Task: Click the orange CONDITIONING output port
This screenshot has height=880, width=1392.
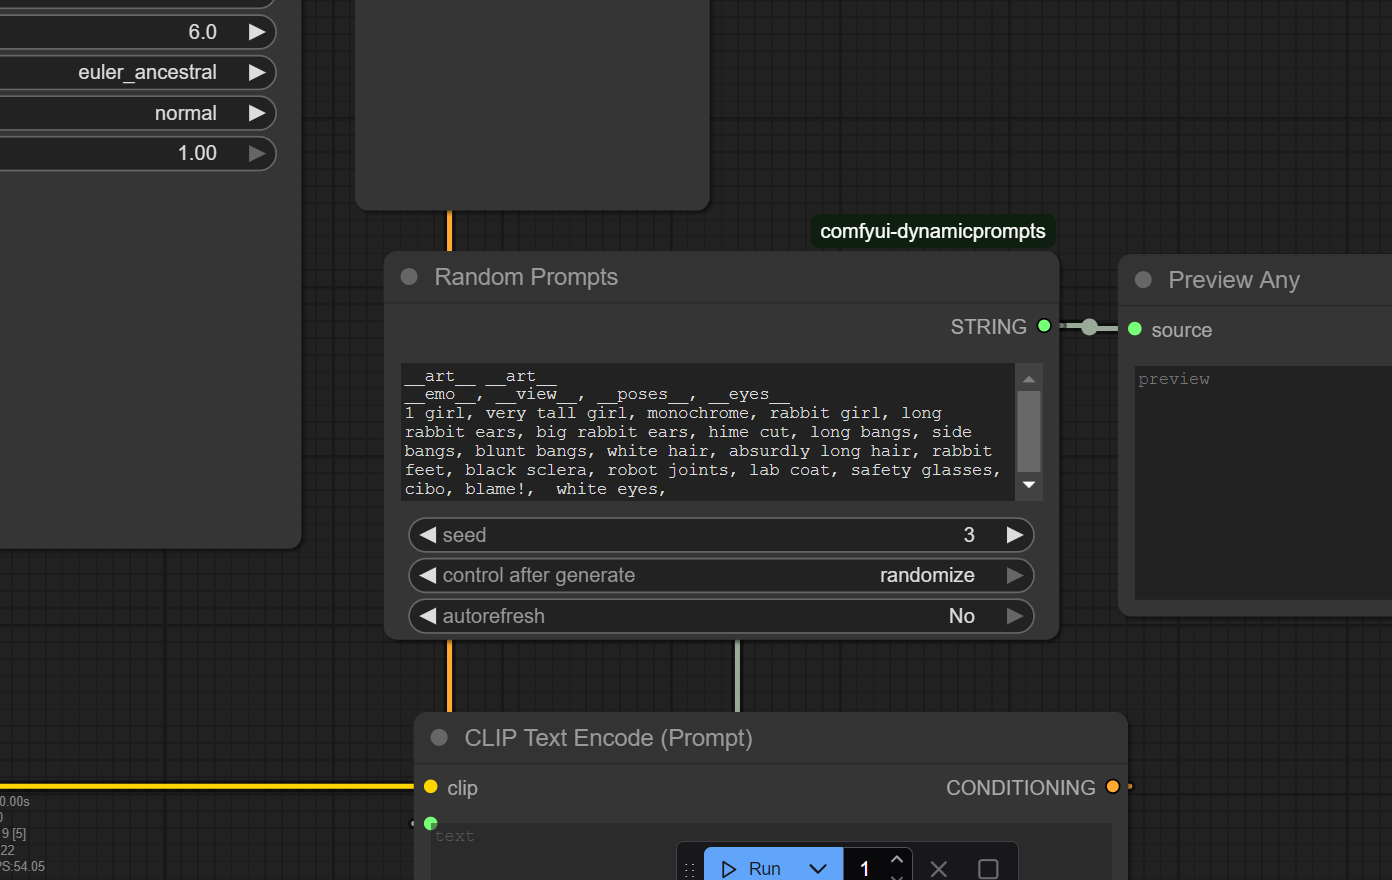Action: pos(1112,787)
